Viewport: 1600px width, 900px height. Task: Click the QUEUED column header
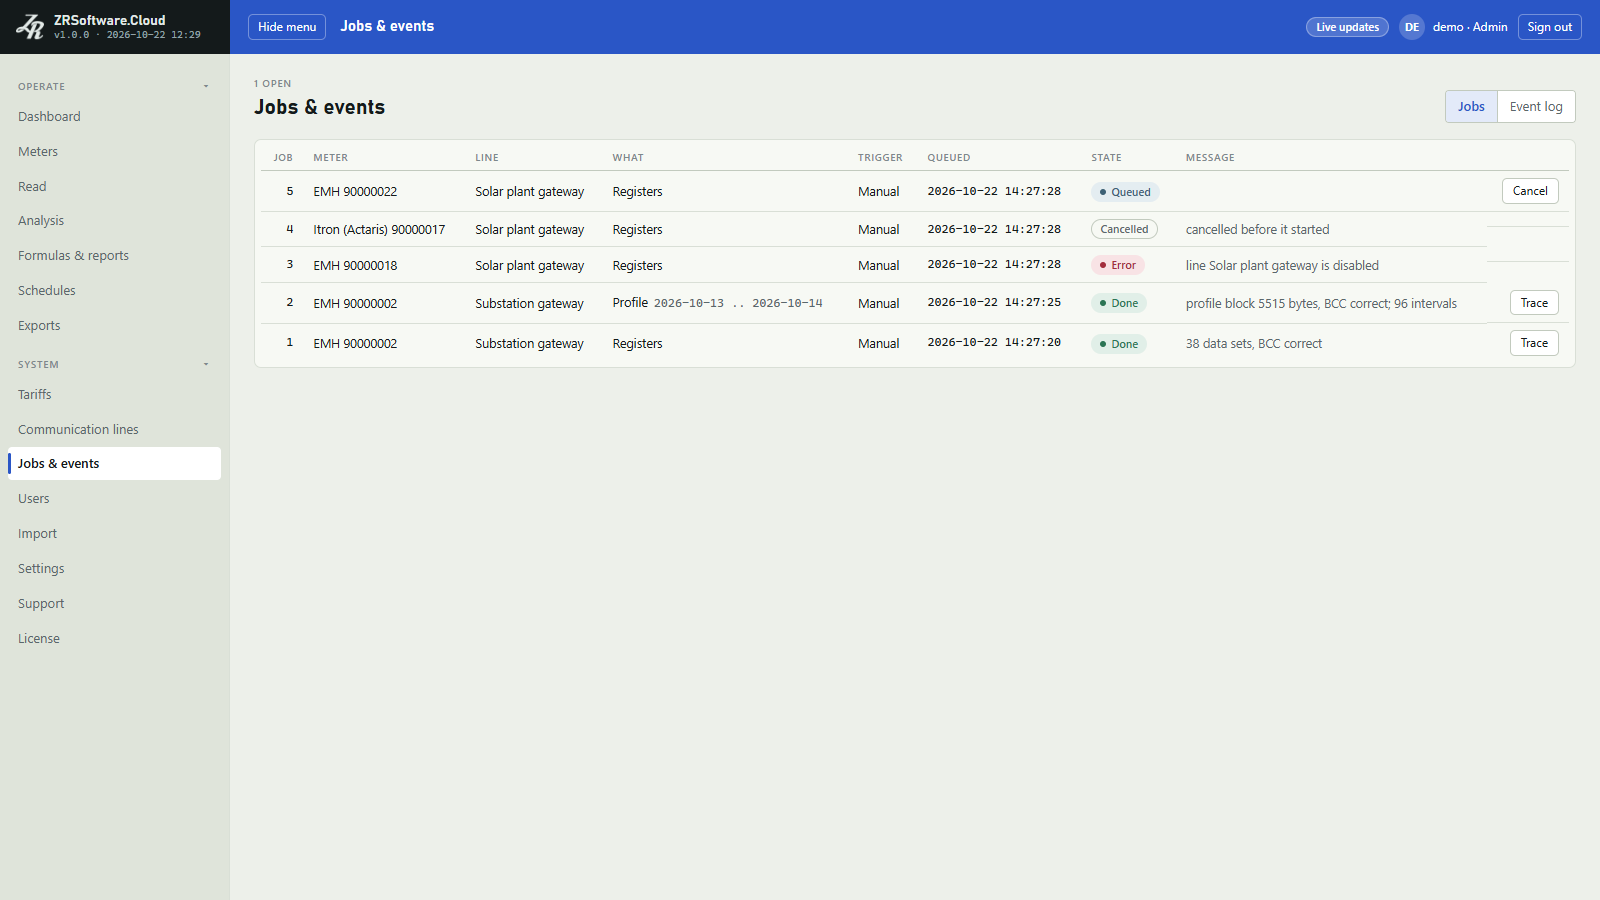949,158
